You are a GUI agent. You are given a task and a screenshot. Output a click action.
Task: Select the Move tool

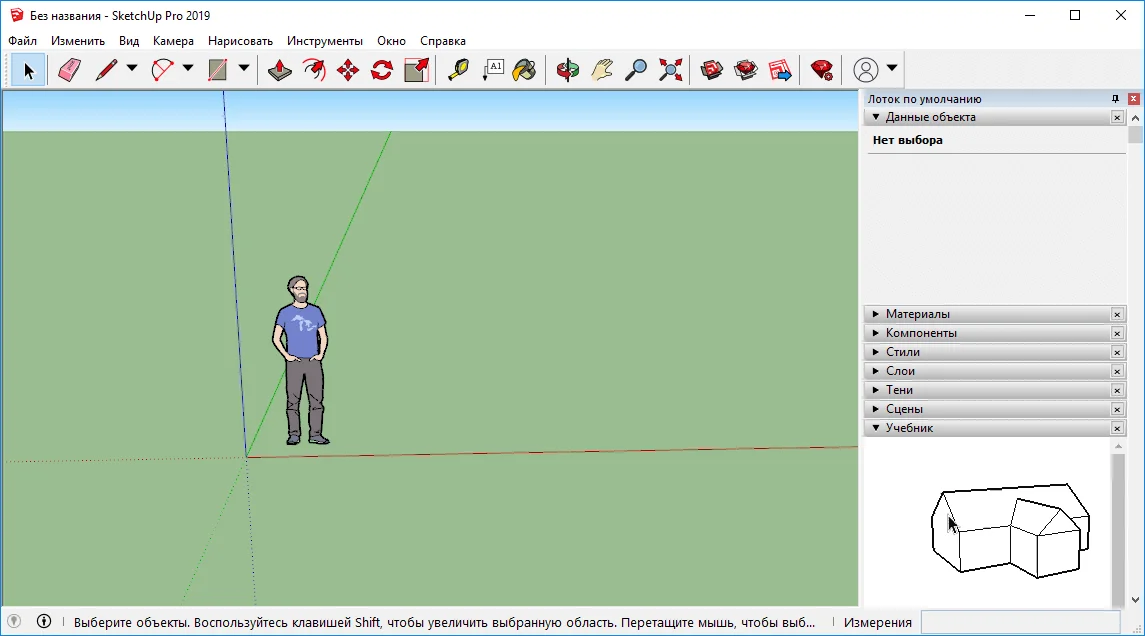(x=348, y=70)
